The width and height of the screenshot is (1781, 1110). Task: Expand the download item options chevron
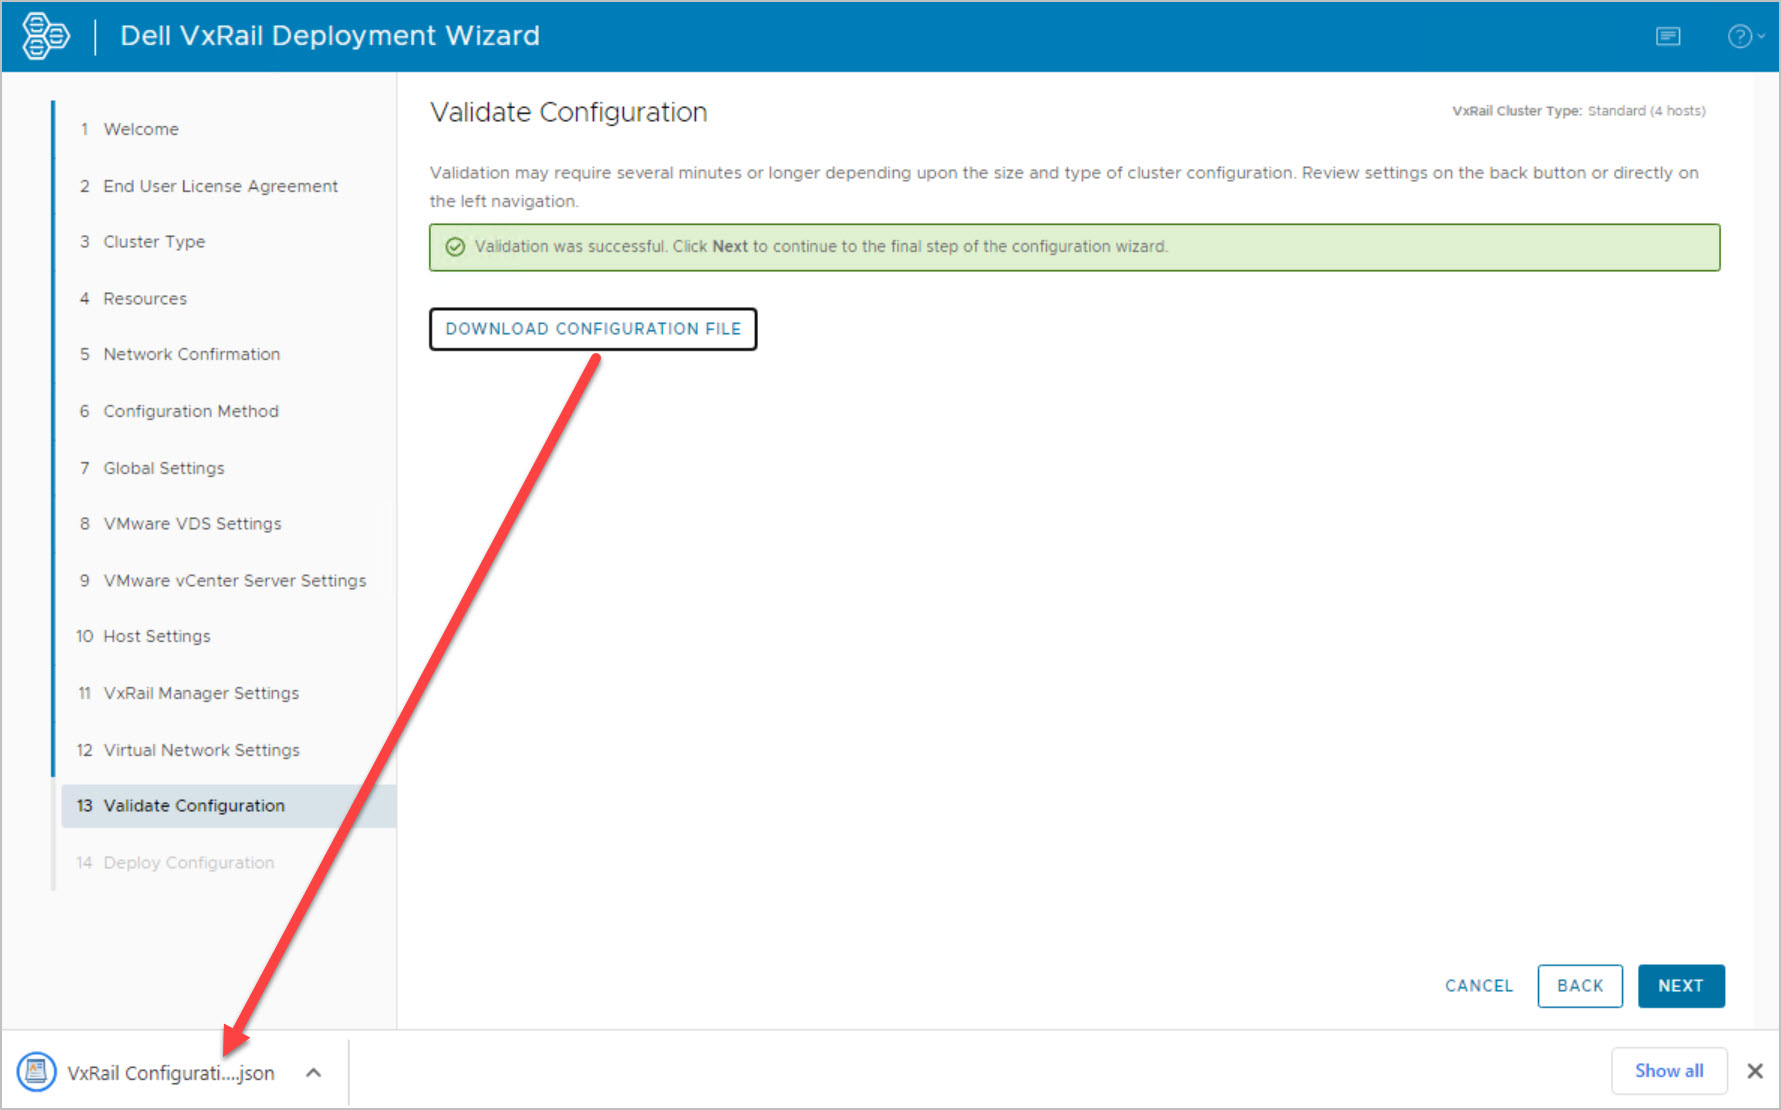314,1073
